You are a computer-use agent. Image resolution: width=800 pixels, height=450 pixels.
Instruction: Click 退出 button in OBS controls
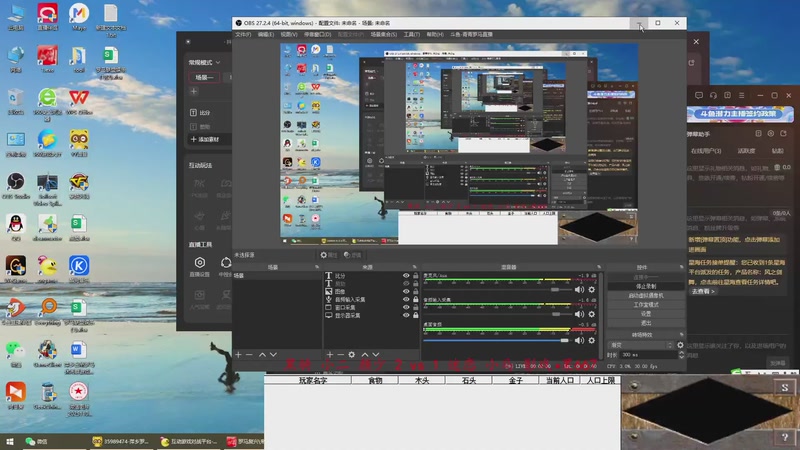coord(646,323)
